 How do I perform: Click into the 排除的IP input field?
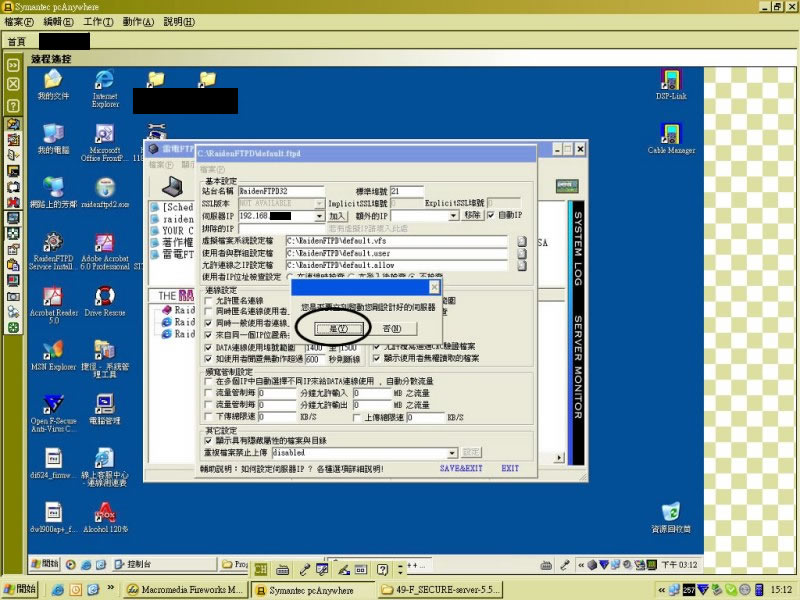coord(281,229)
